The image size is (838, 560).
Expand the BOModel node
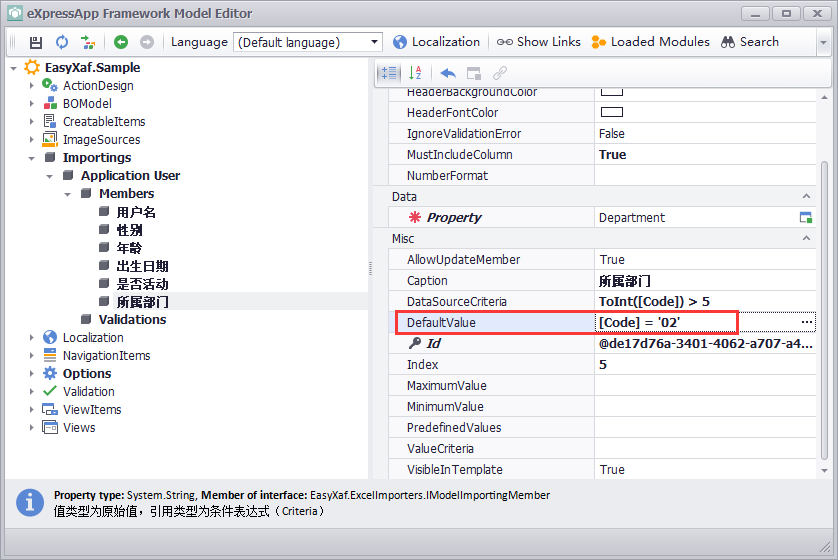(32, 104)
